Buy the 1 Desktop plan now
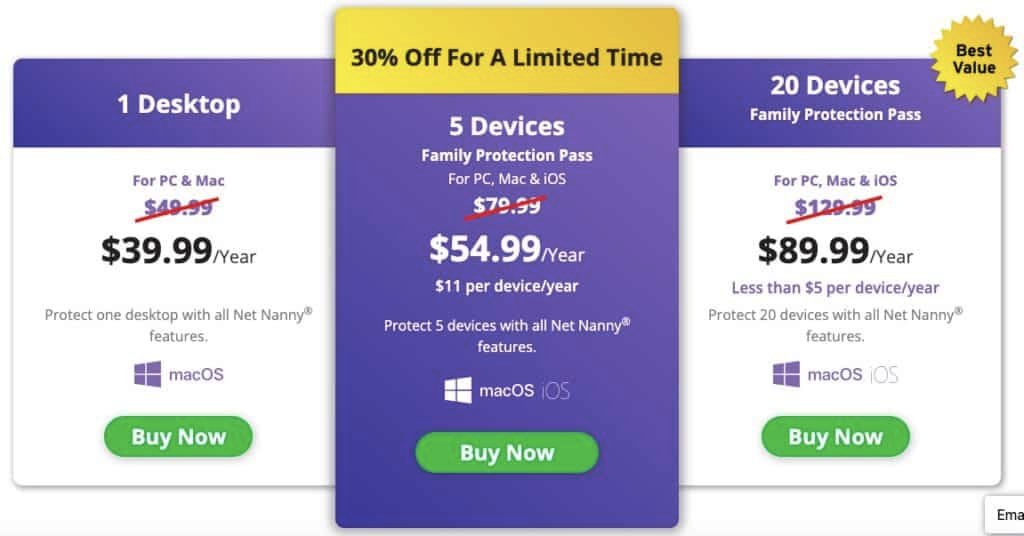This screenshot has height=536, width=1024. coord(178,437)
